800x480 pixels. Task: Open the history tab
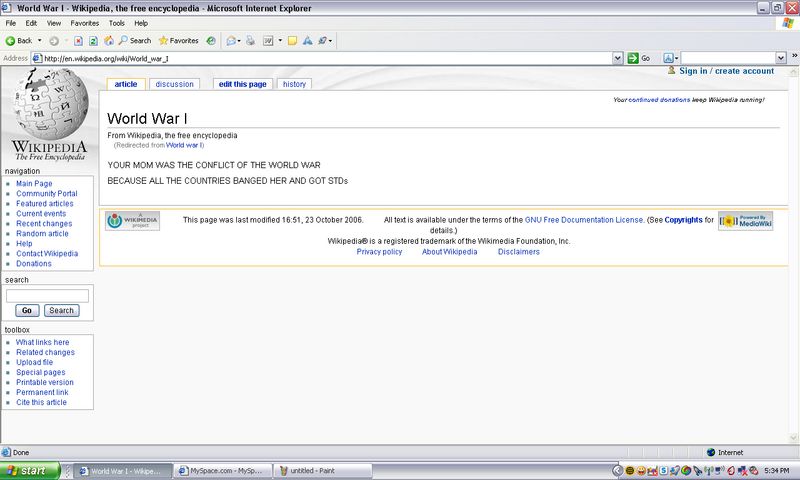pos(294,84)
